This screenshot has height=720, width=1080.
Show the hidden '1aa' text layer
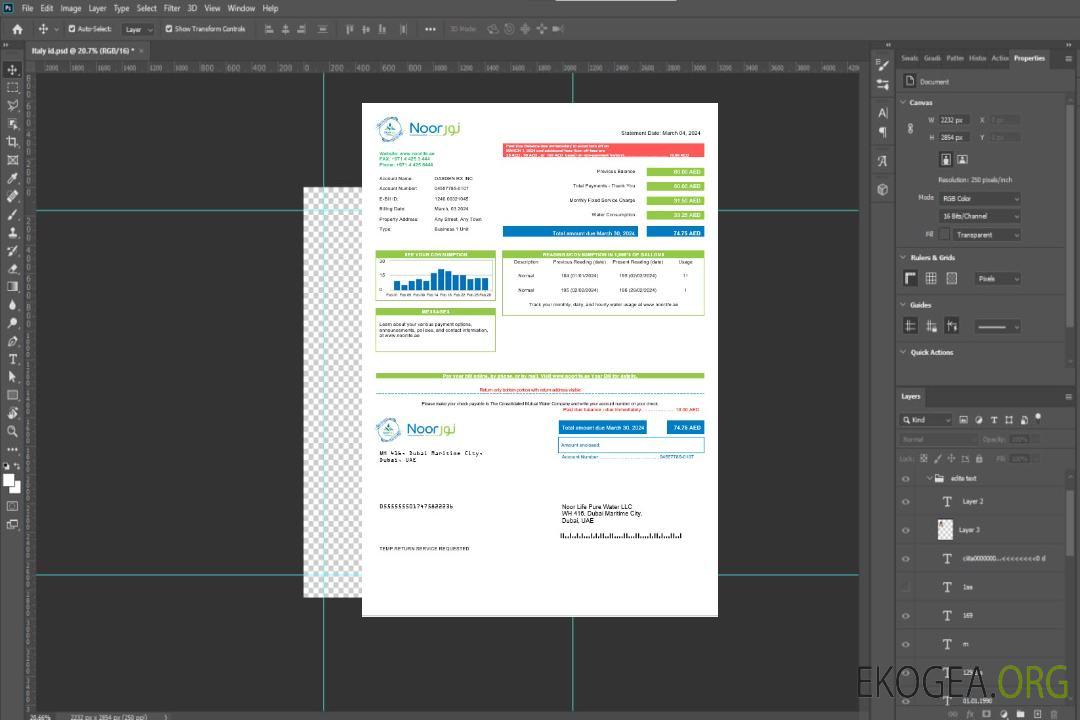[906, 587]
